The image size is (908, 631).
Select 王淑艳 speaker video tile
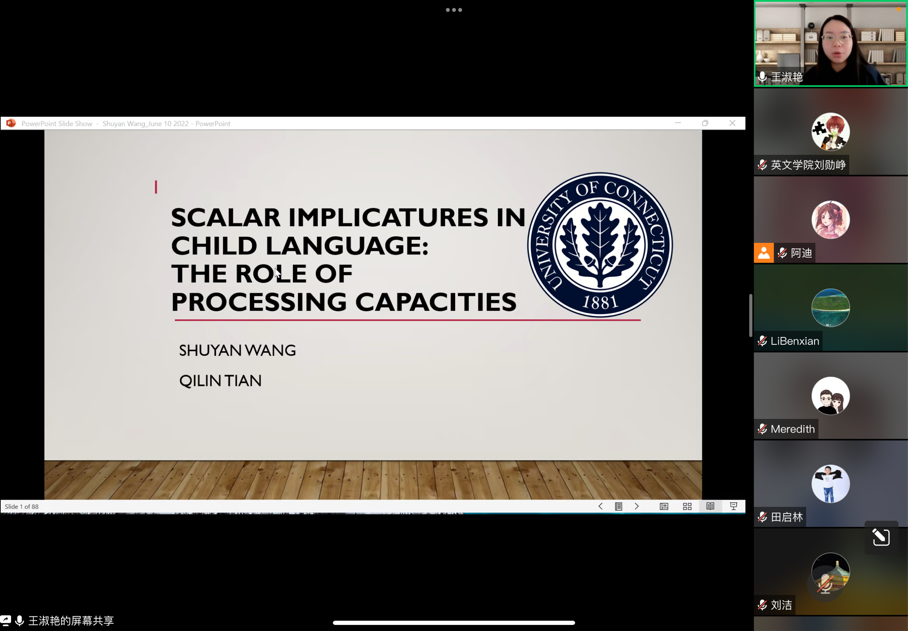[830, 43]
